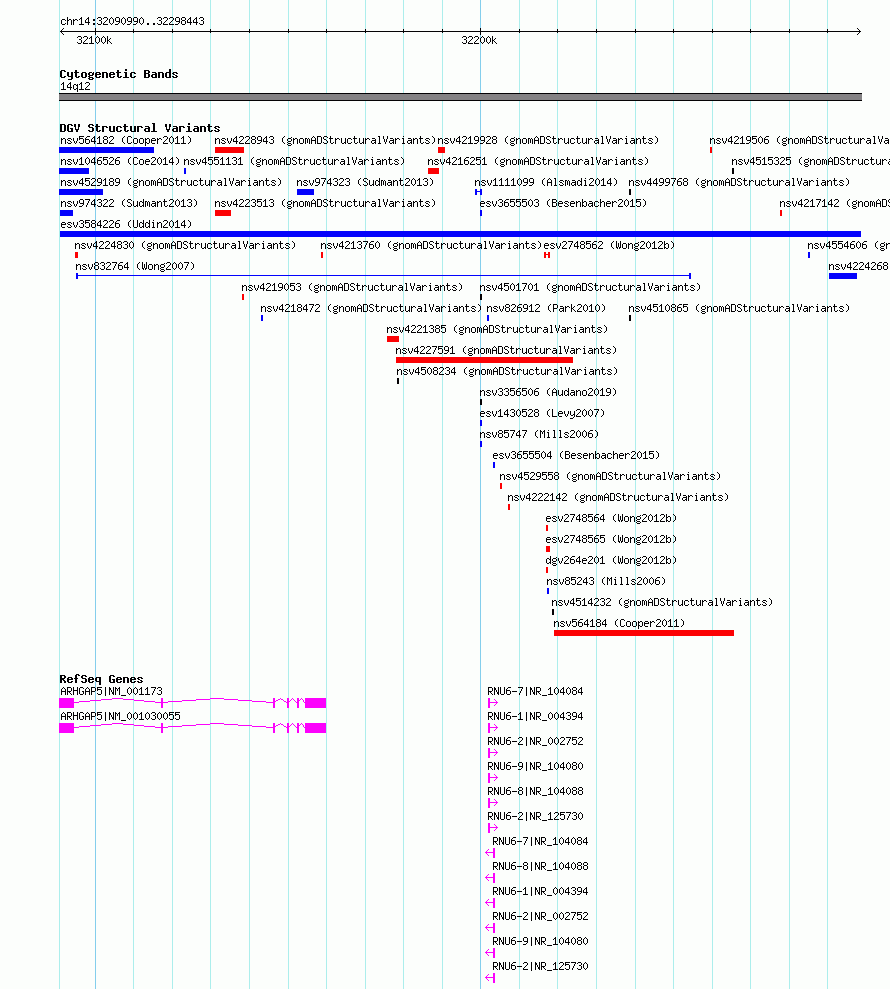890x989 pixels.
Task: Click the nsv4508234 variant label
Action: (507, 372)
